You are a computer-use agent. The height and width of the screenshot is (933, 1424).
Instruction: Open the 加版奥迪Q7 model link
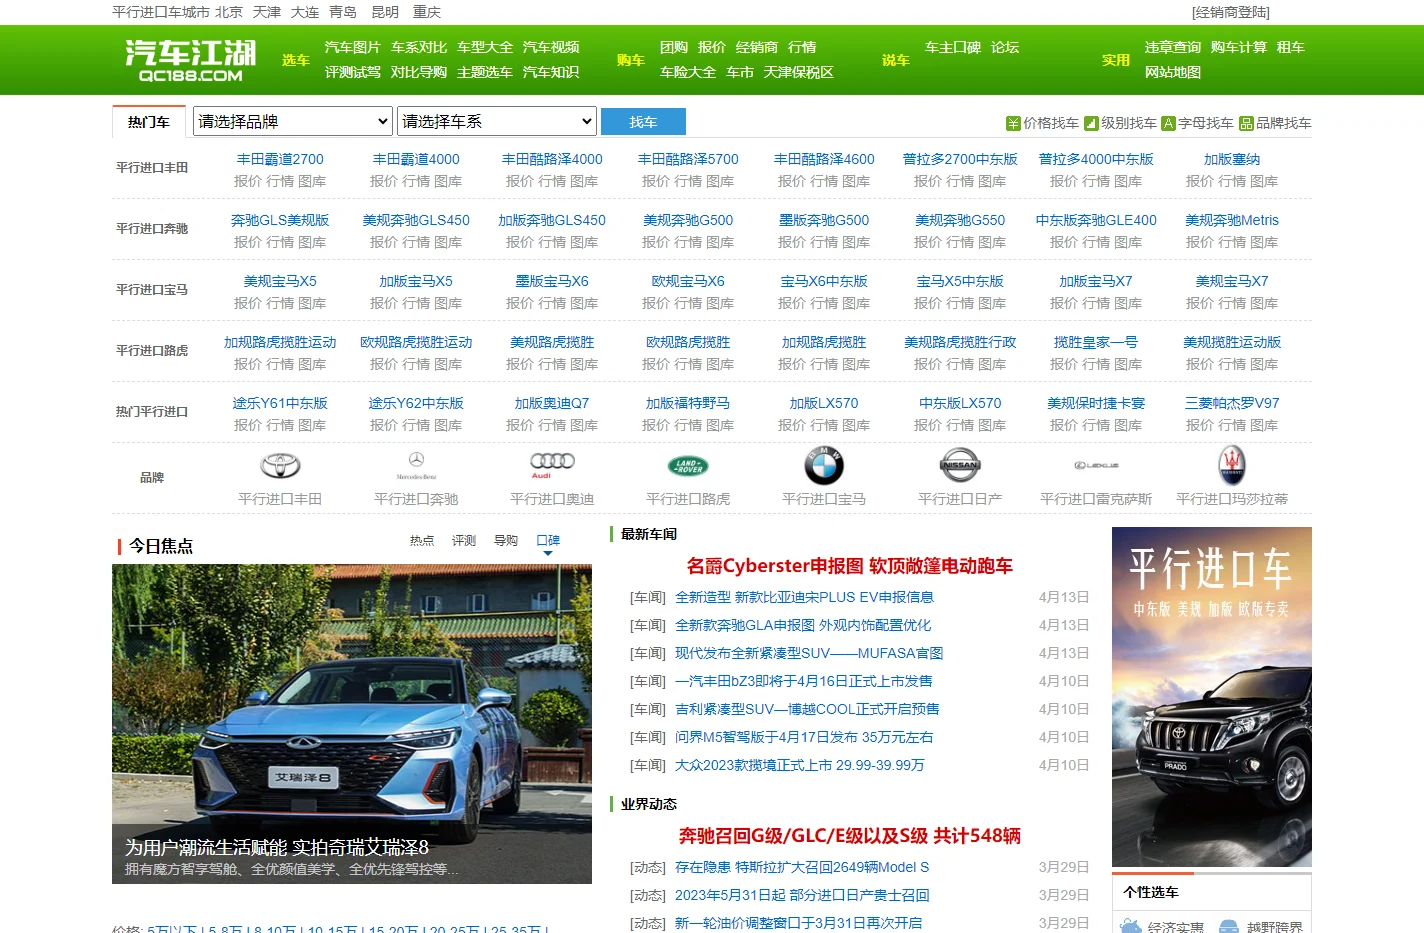552,403
